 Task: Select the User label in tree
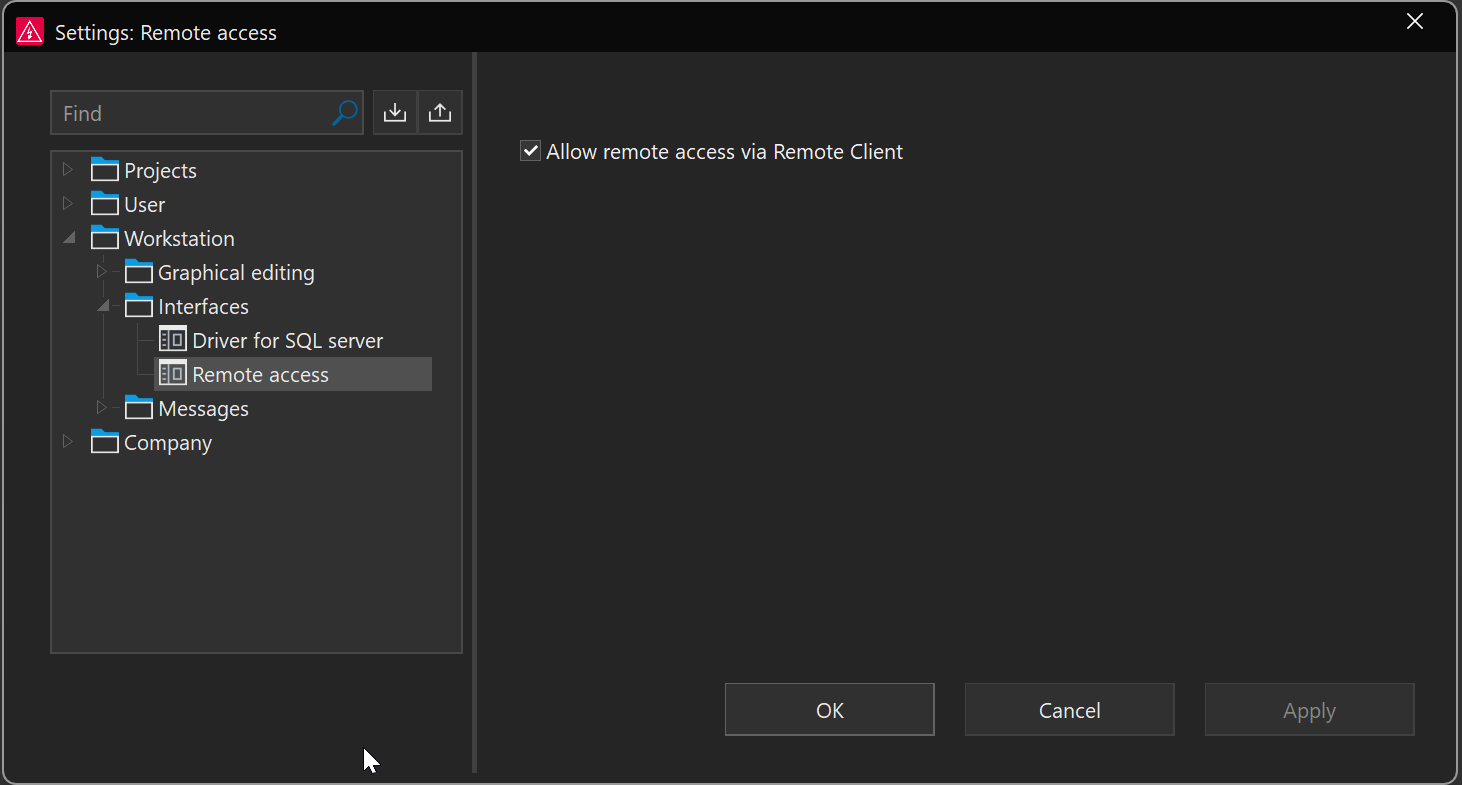[144, 205]
